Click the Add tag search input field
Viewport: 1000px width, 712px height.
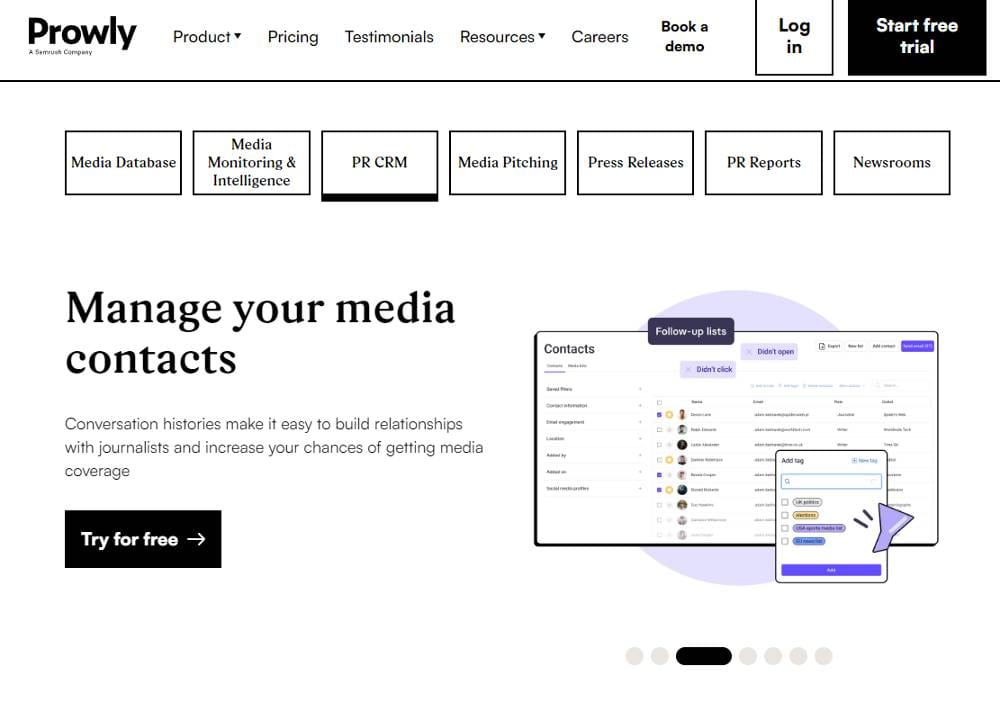tap(832, 481)
